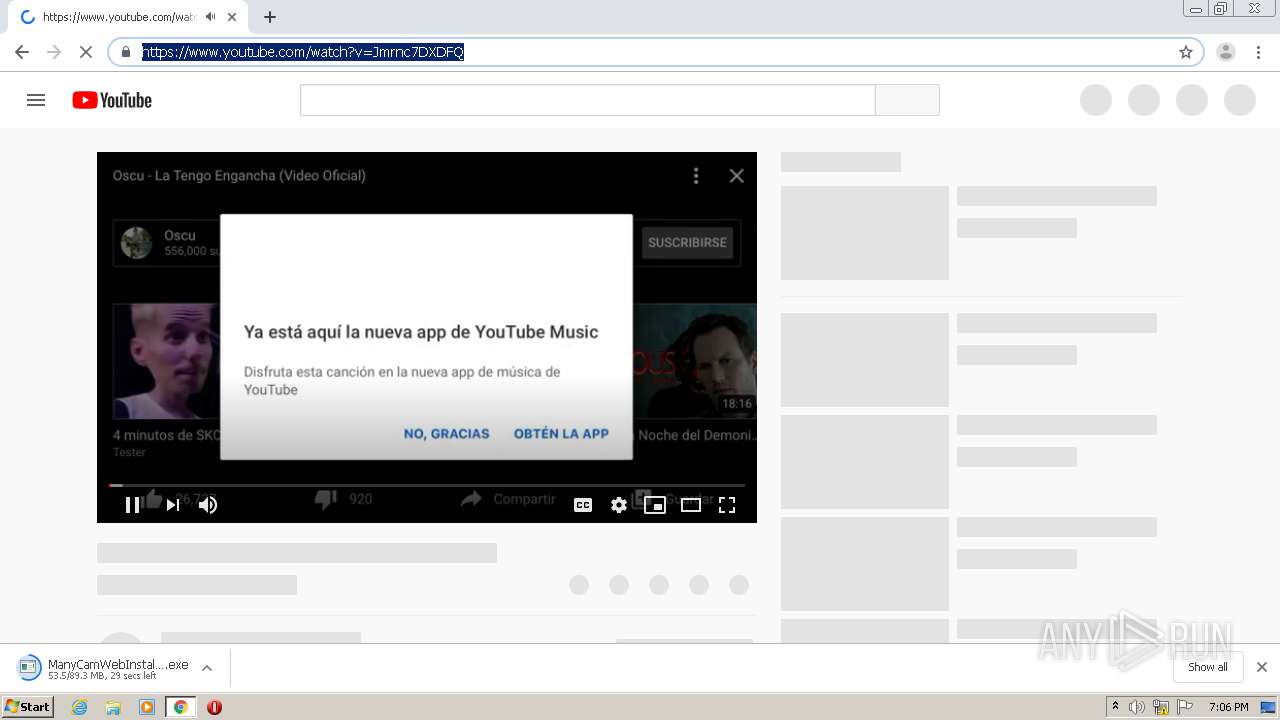
Task: Expand the ManyCam download options chevron
Action: [x=207, y=668]
